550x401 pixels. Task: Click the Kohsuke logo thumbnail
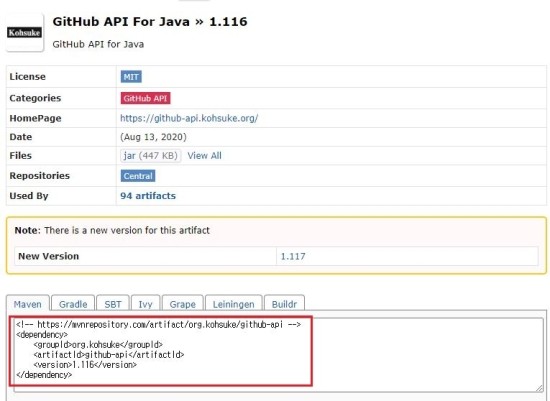click(x=25, y=33)
